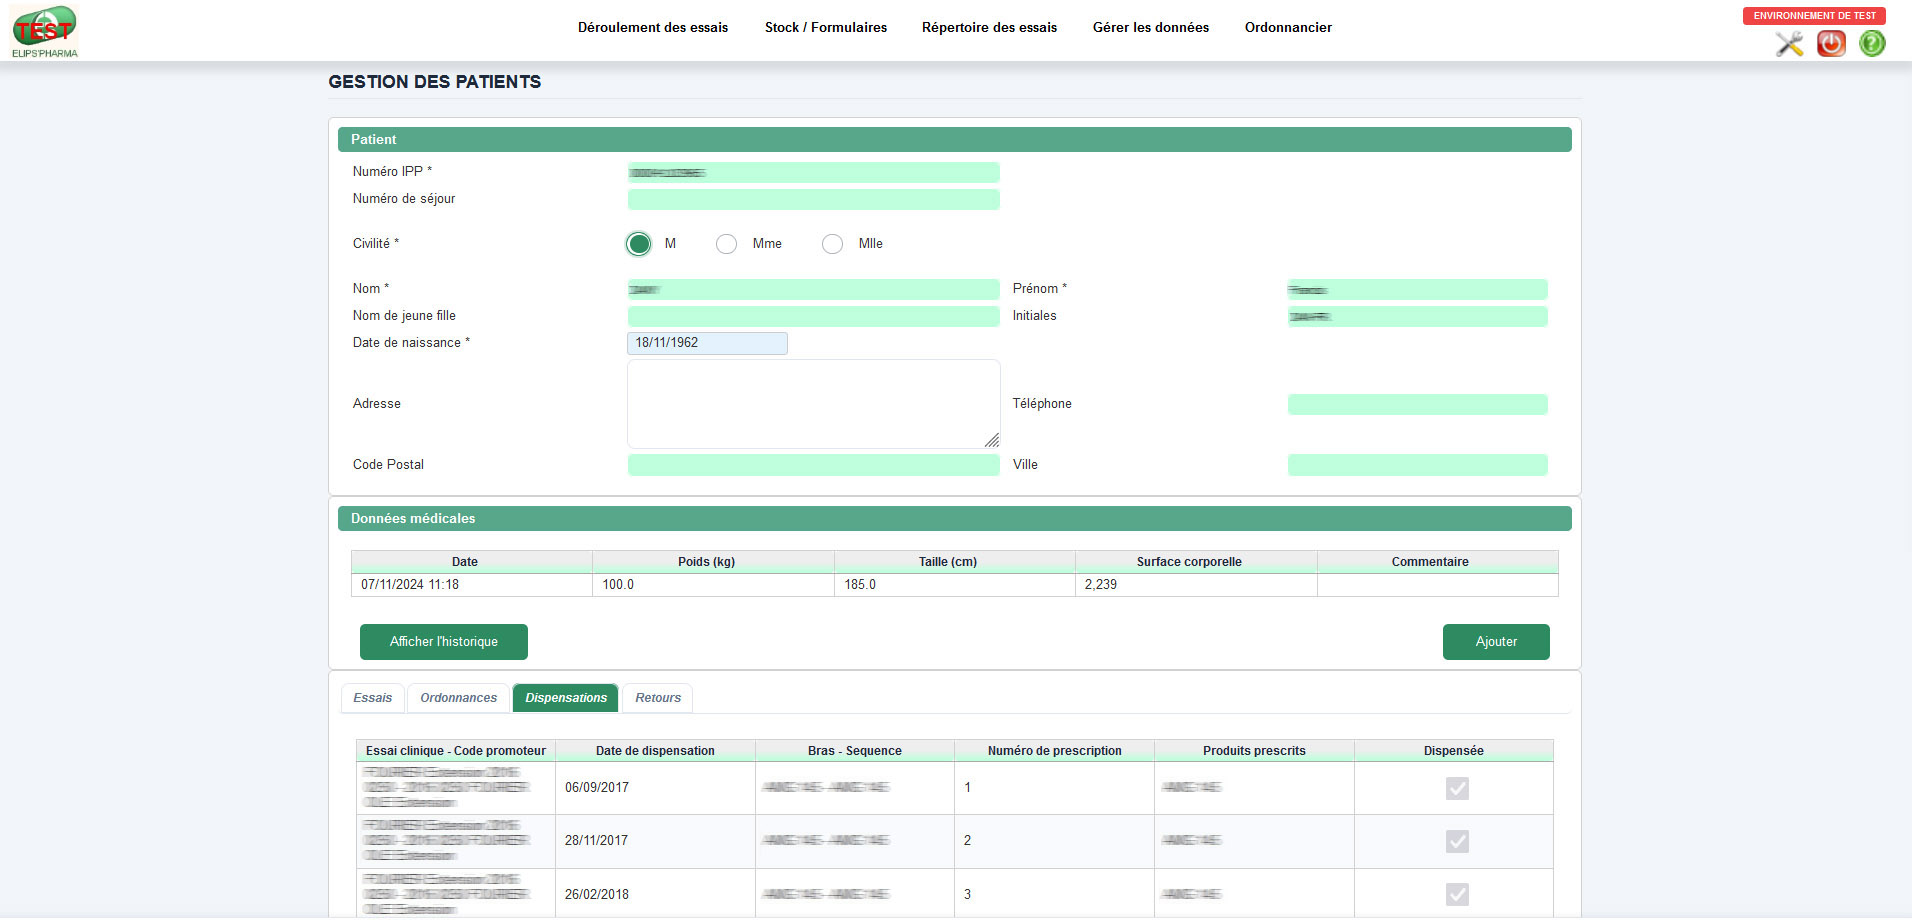1912x923 pixels.
Task: Open the Ordonnancier menu
Action: tap(1287, 27)
